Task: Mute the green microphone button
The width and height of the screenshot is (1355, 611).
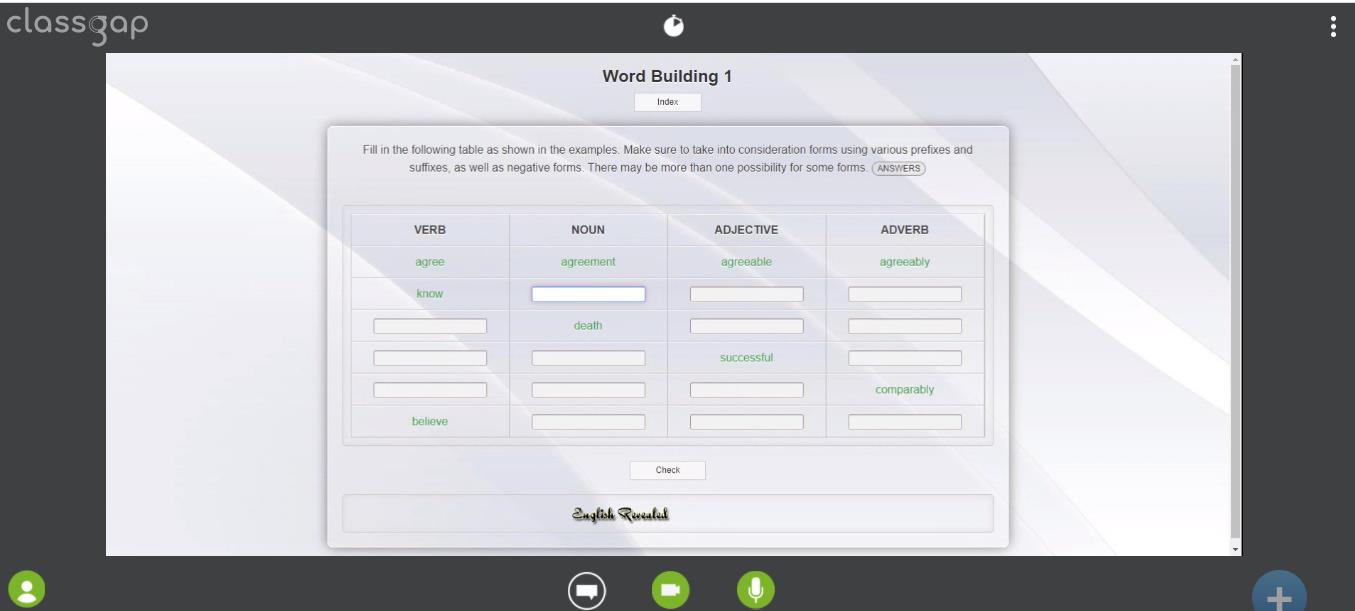Action: click(756, 590)
